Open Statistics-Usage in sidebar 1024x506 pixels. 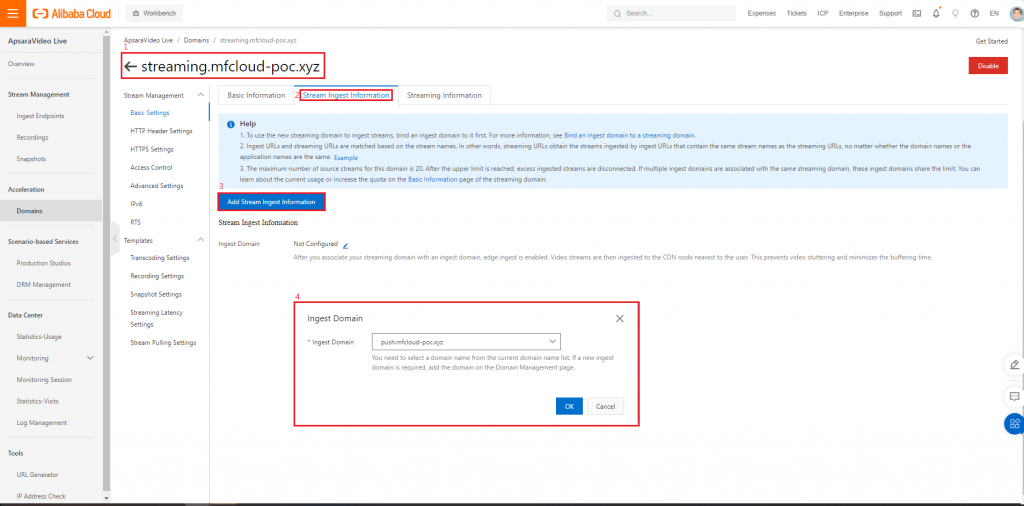click(39, 336)
